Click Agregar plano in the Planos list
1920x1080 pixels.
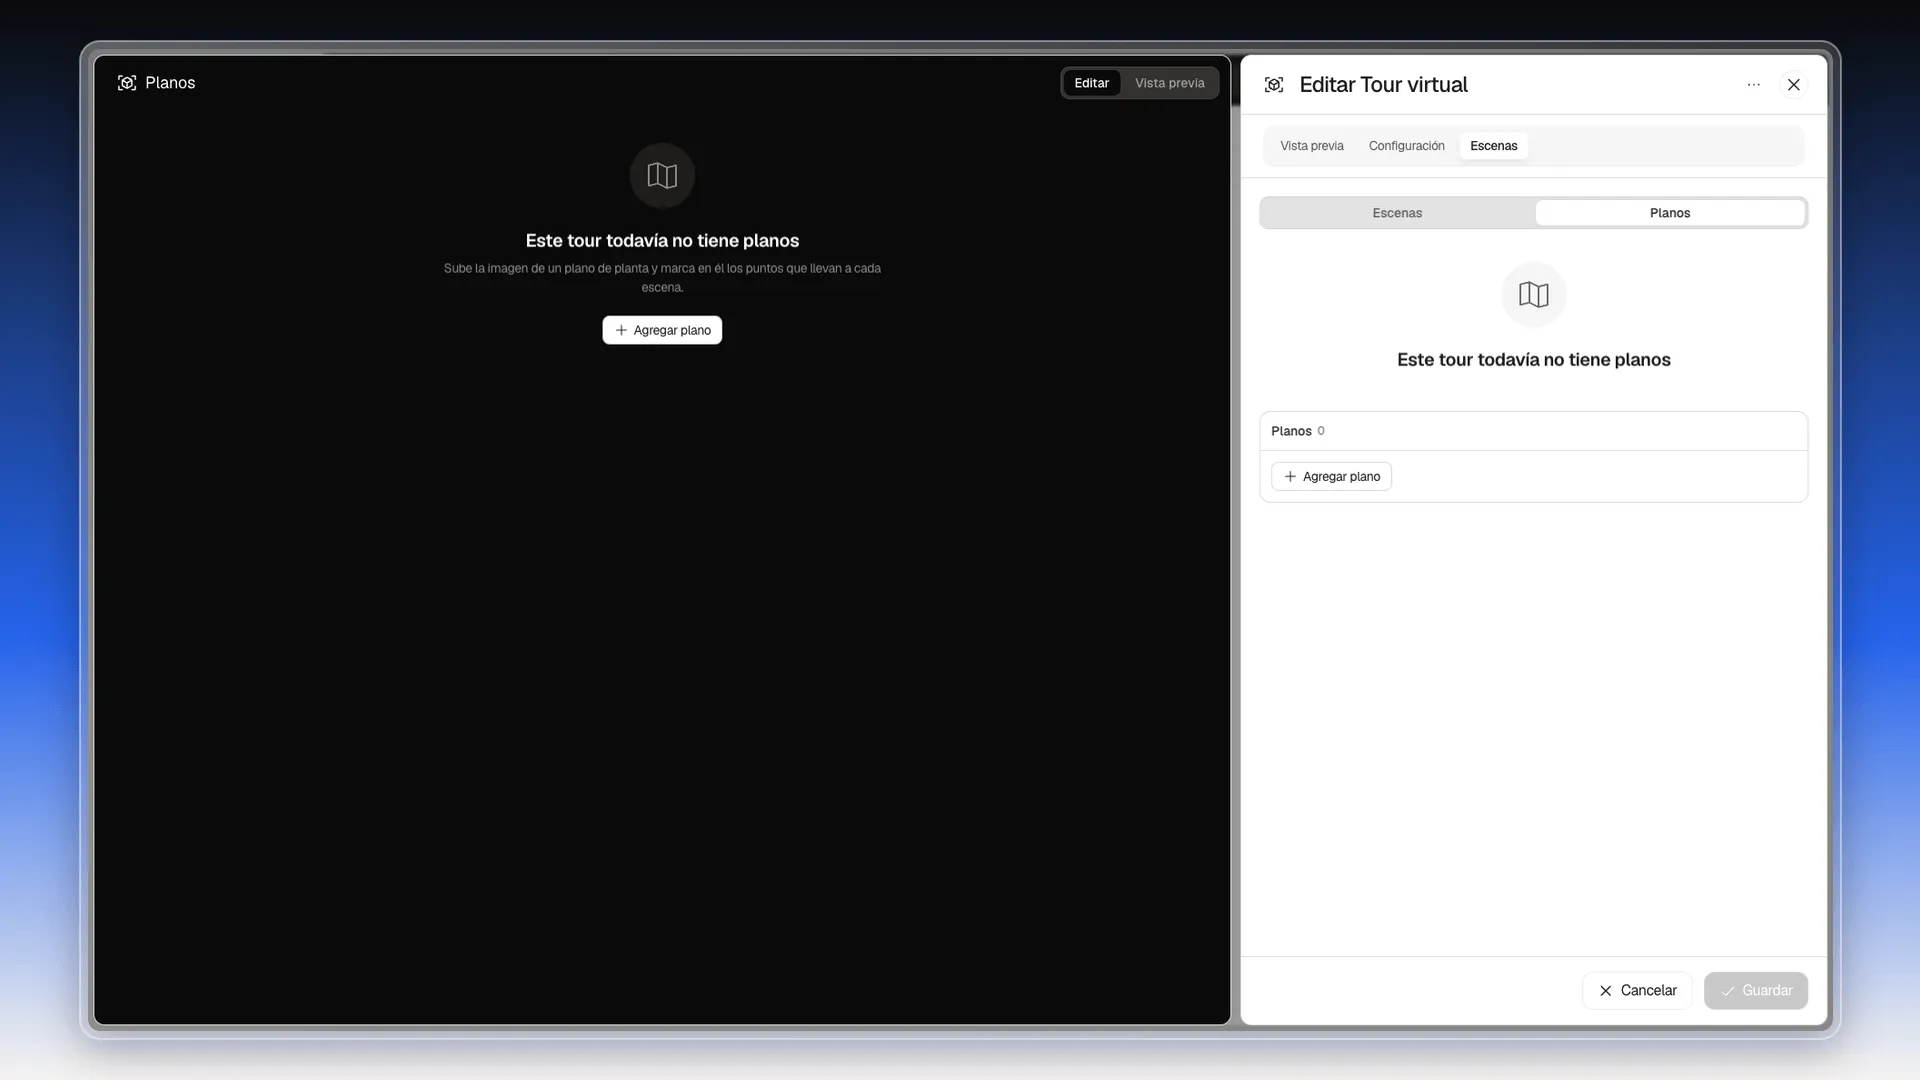(1332, 477)
